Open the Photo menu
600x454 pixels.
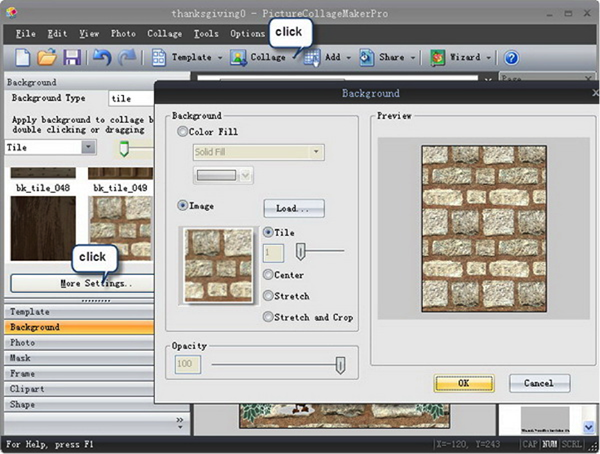pyautogui.click(x=123, y=33)
